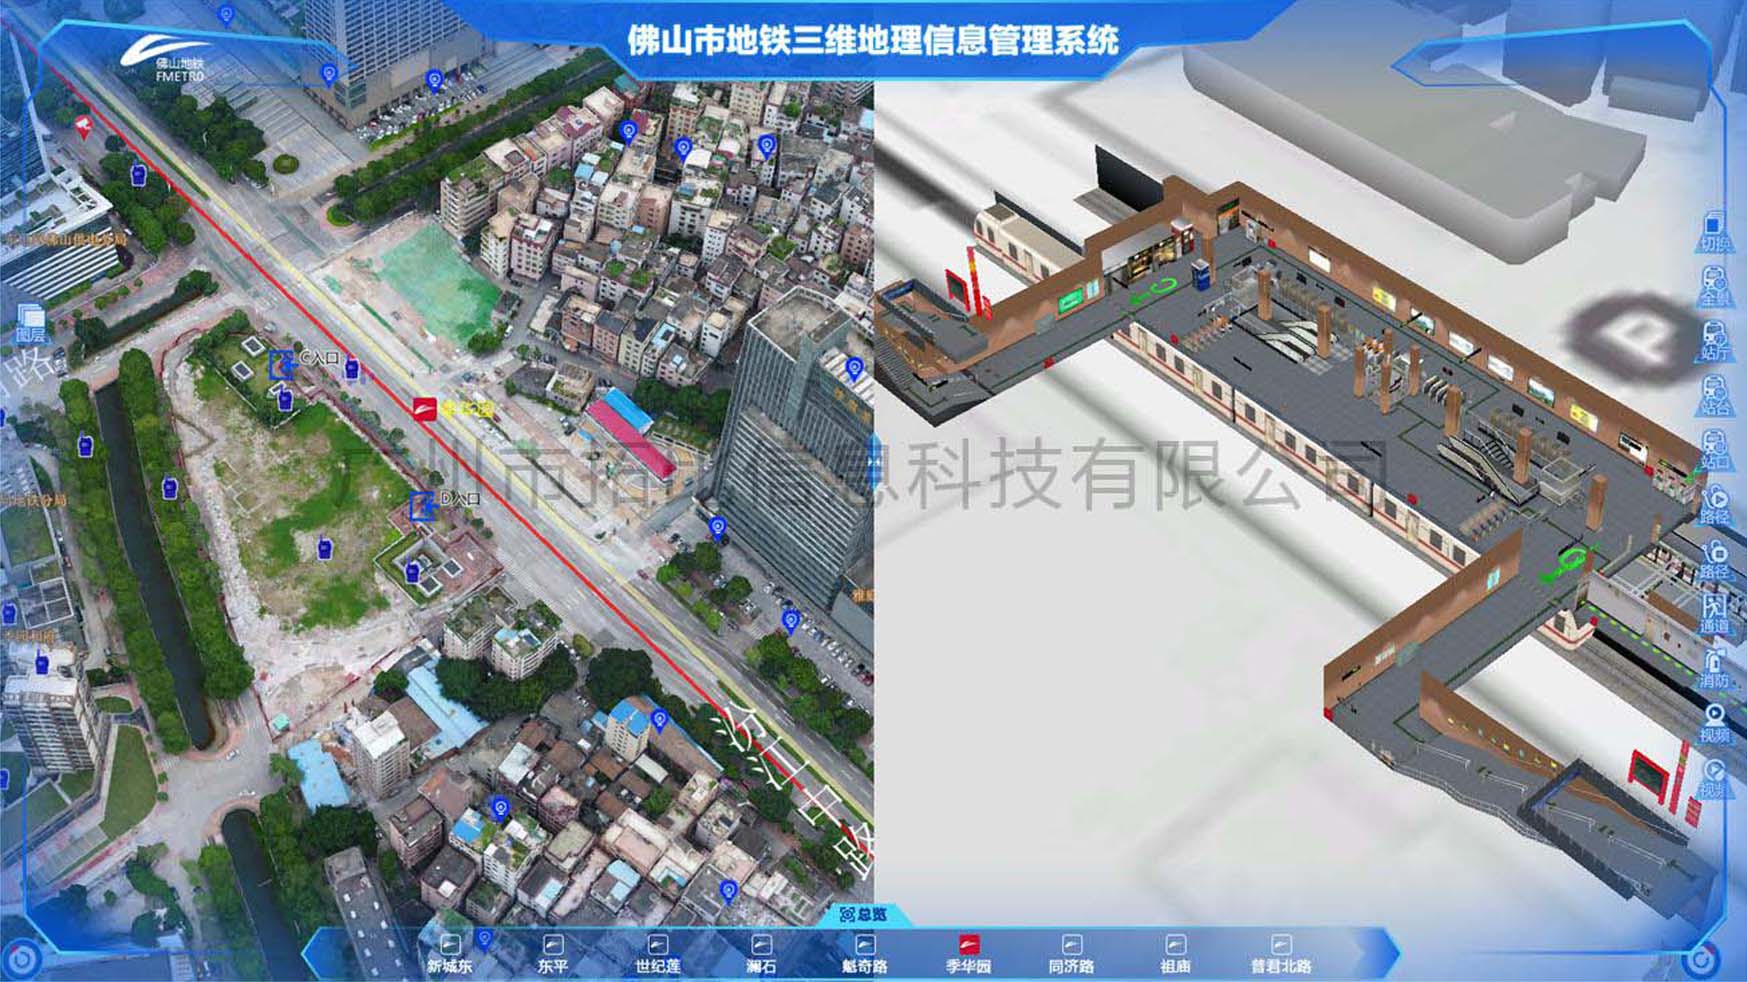
Task: Click the C入口 entrance marker icon
Action: [282, 365]
